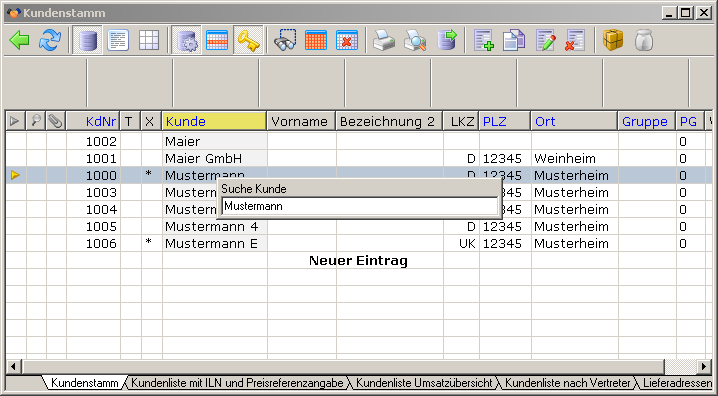Screen dimensions: 718x396
Task: Open search with binoculars icon
Action: click(x=285, y=40)
